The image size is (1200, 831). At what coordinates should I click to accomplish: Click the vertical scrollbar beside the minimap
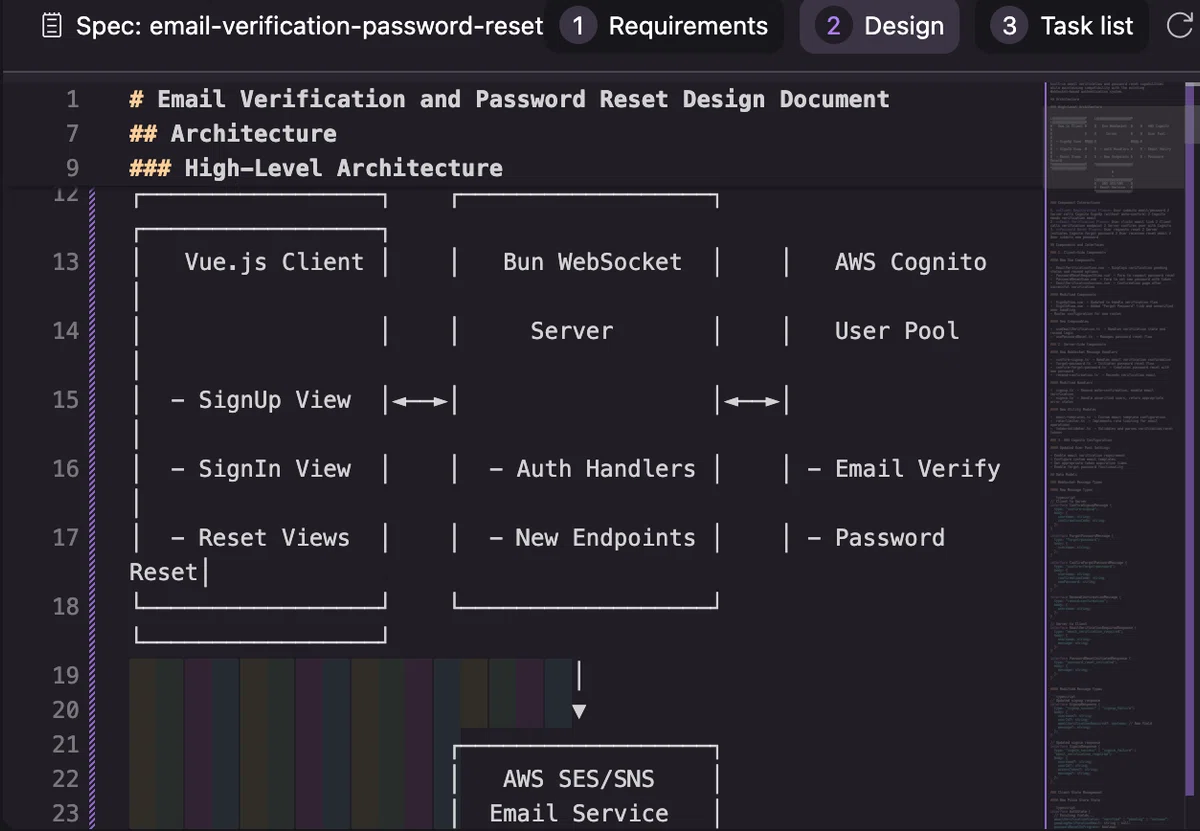(1190, 455)
